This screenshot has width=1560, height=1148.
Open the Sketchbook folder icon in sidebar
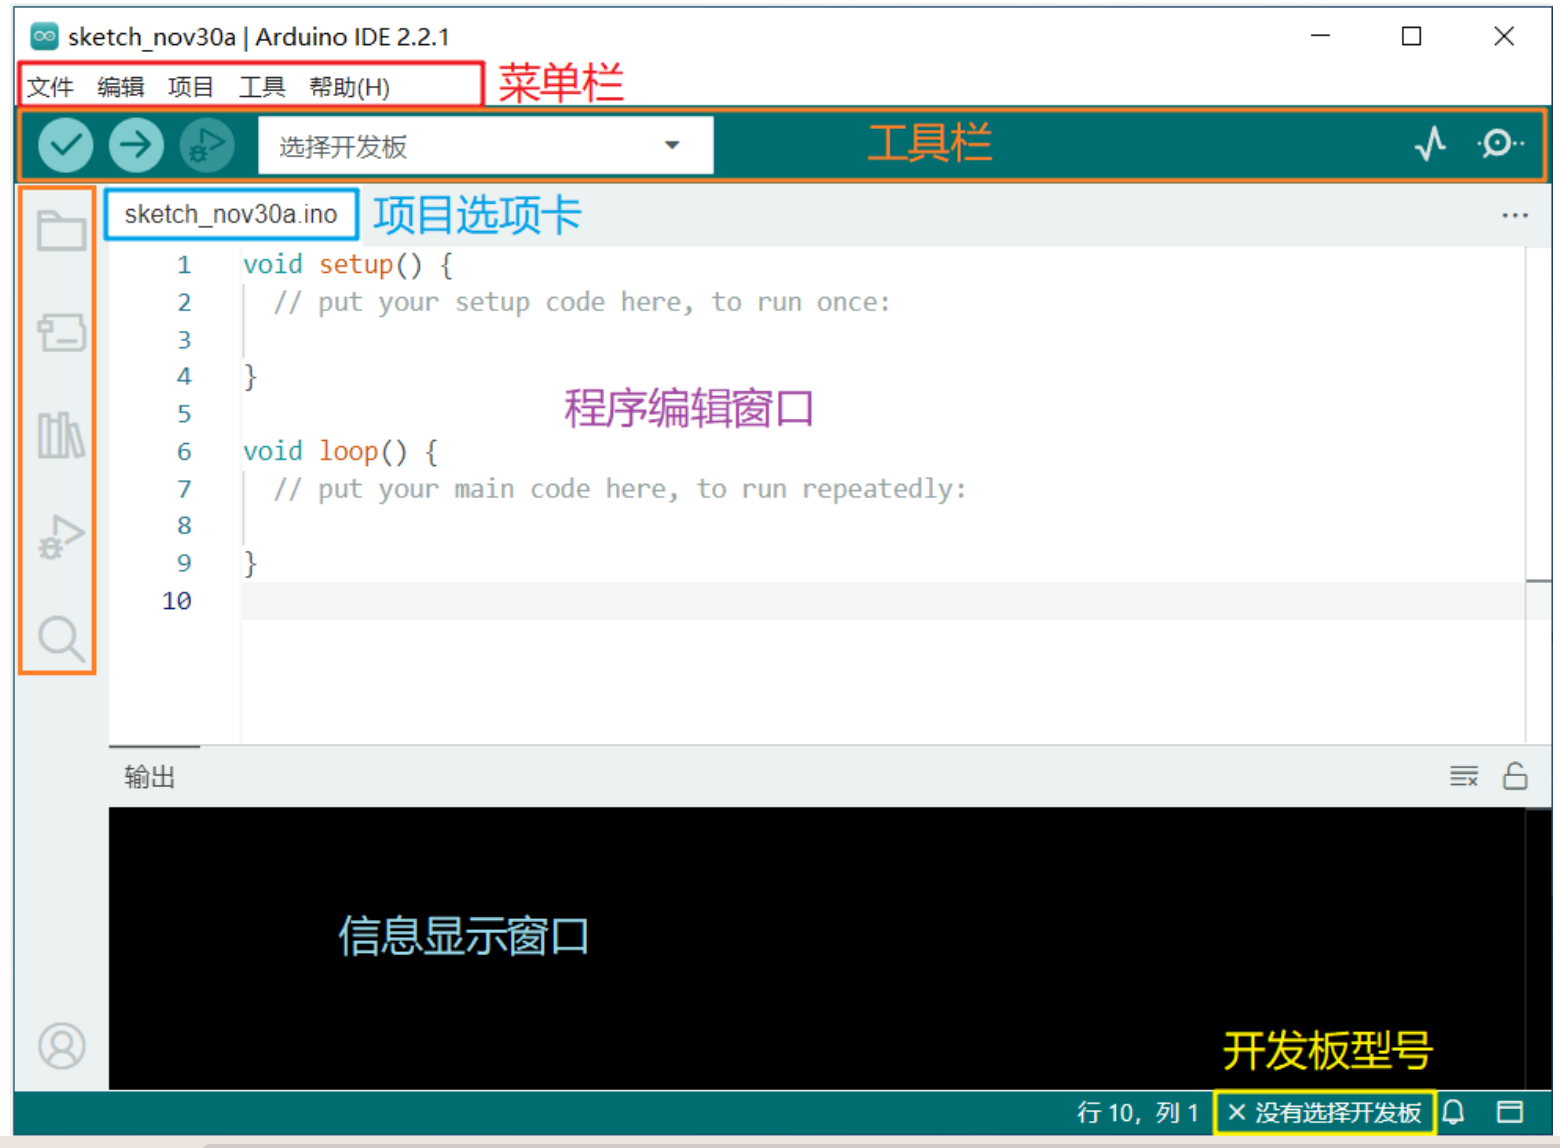(60, 231)
